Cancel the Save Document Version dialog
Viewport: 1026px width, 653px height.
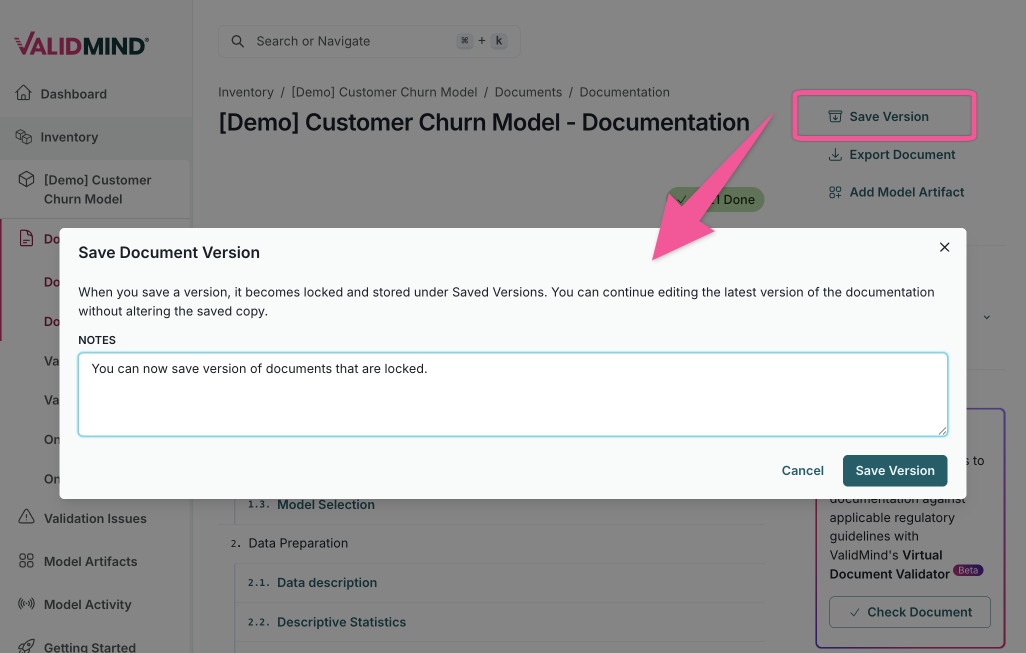coord(802,470)
